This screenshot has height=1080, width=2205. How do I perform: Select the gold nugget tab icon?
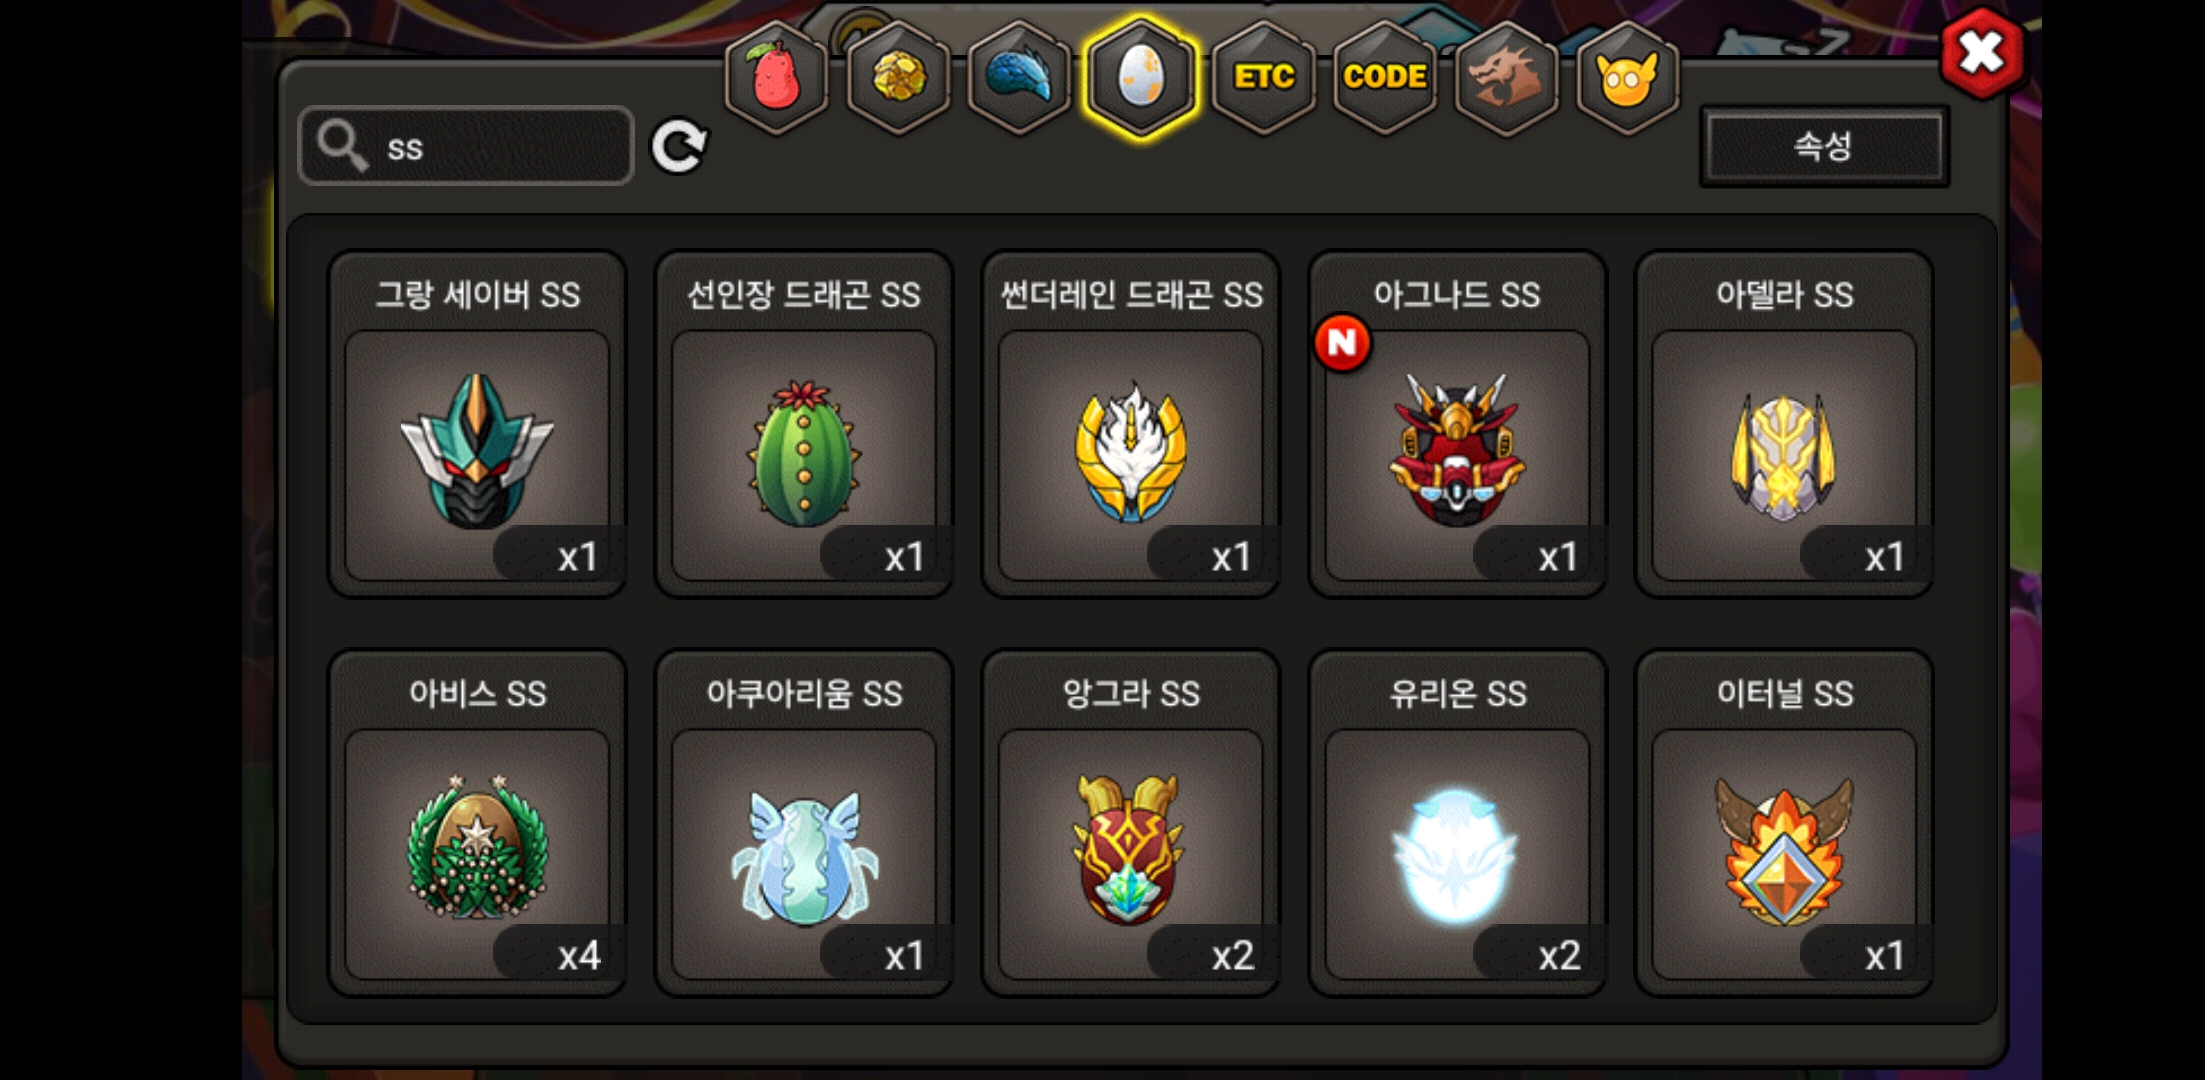click(x=898, y=78)
